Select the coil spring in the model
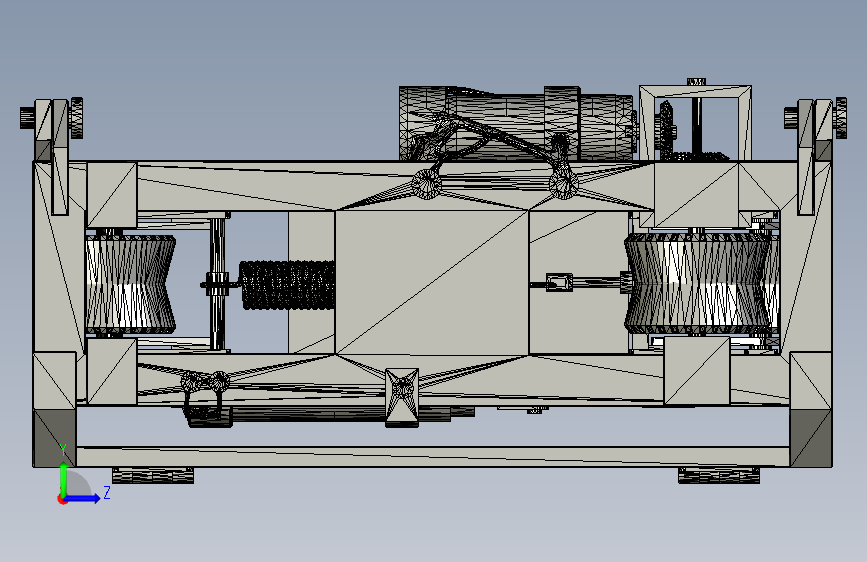 pyautogui.click(x=287, y=285)
